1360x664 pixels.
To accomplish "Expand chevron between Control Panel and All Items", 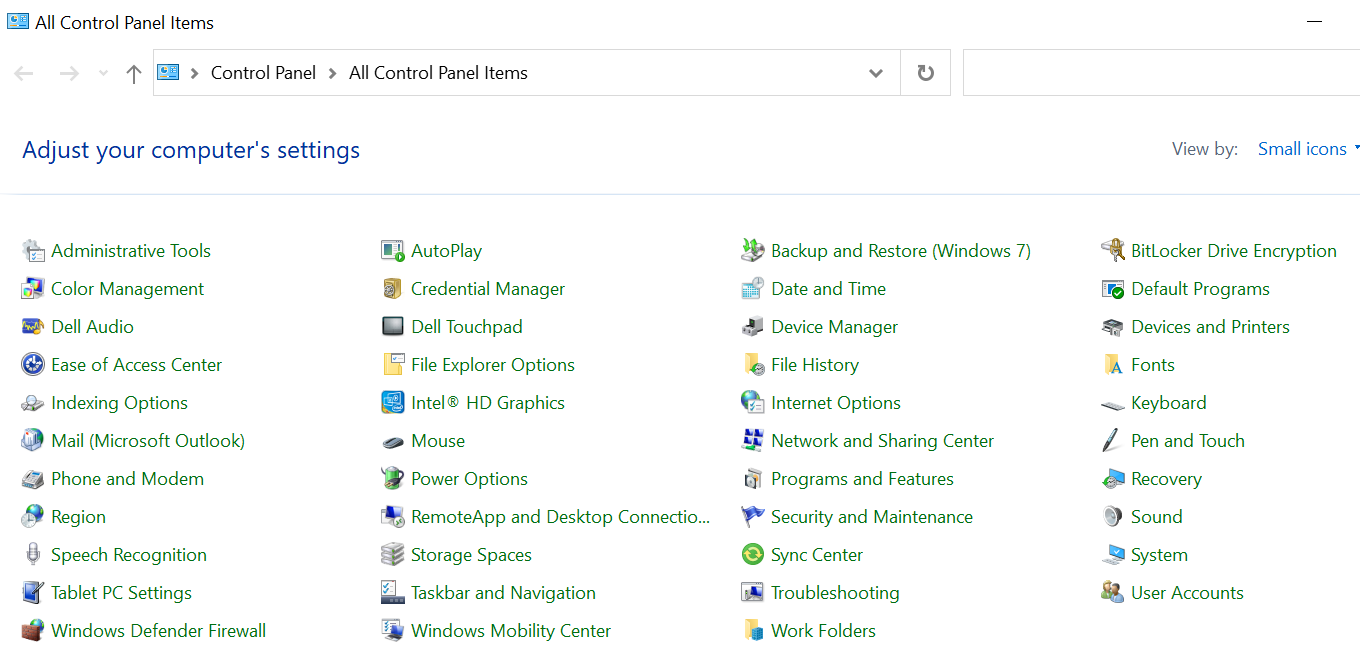I will point(333,73).
